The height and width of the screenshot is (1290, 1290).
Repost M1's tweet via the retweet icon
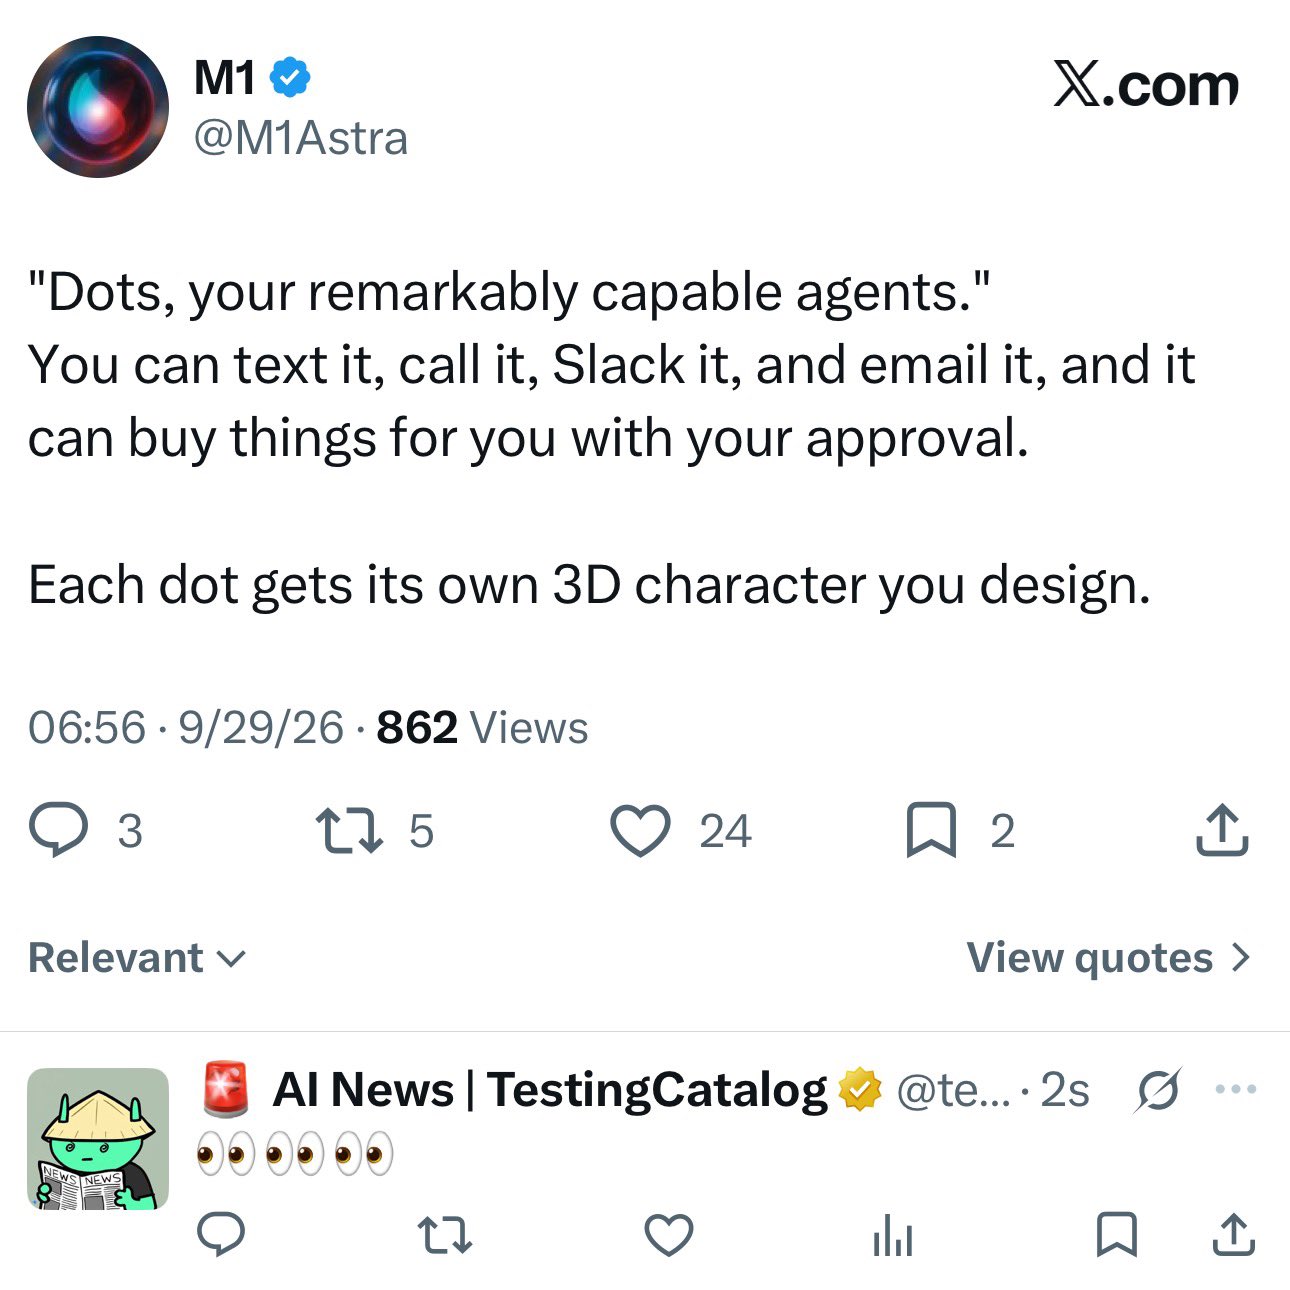(x=349, y=831)
